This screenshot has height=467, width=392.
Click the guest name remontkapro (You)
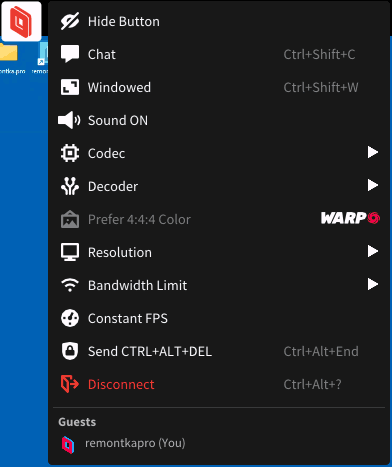coord(135,443)
